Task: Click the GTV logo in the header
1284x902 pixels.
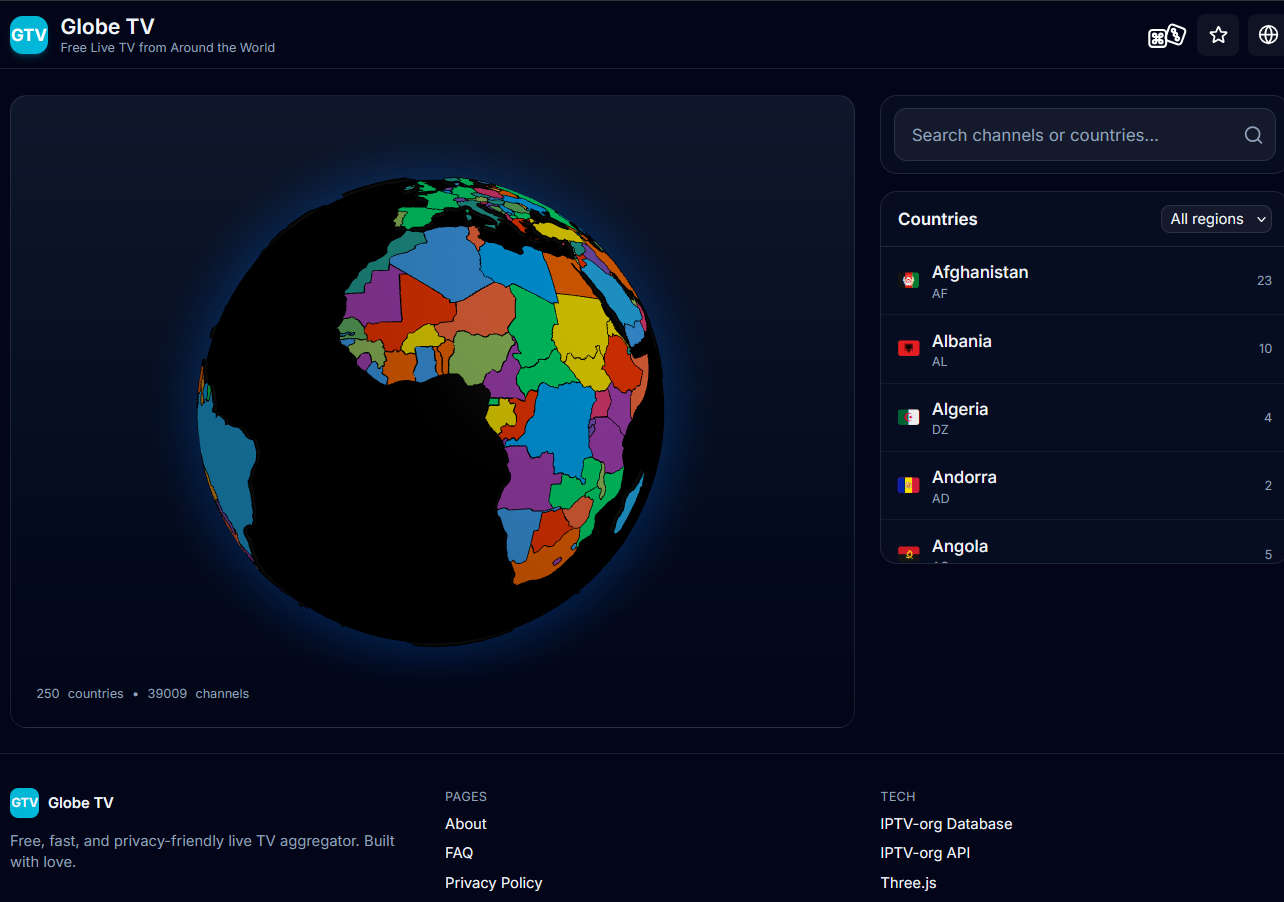Action: coord(29,35)
